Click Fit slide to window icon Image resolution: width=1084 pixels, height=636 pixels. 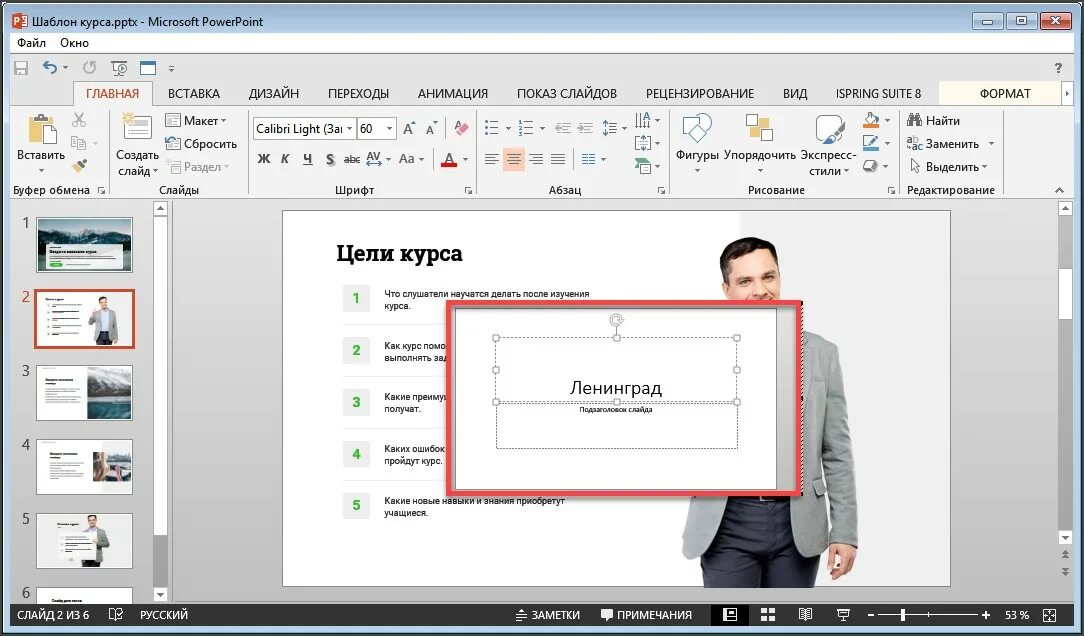coord(1049,615)
